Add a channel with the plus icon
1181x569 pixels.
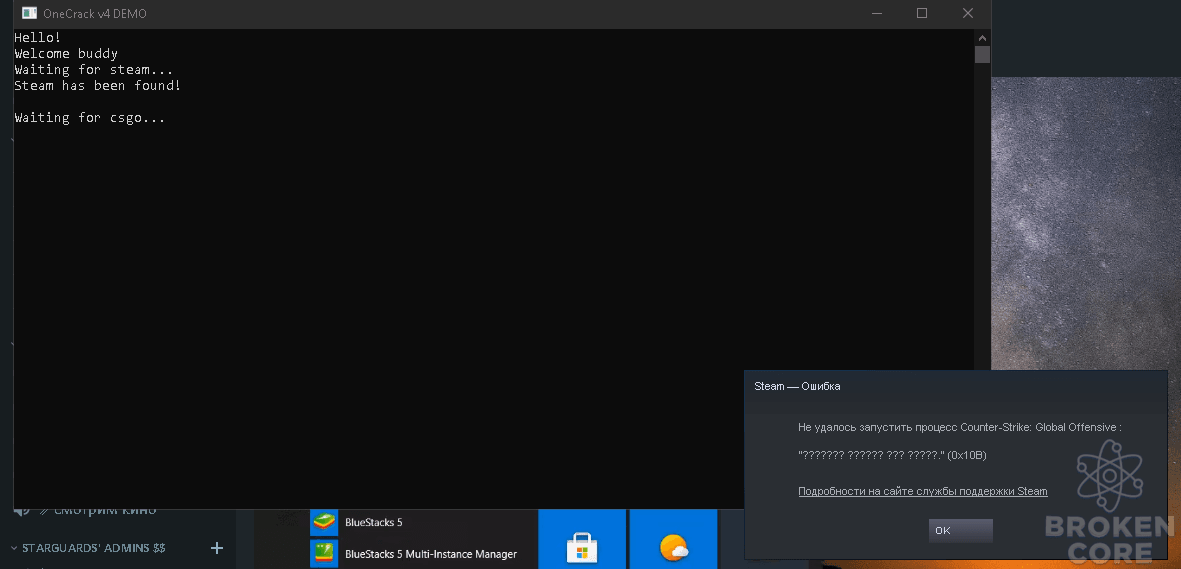coord(216,548)
